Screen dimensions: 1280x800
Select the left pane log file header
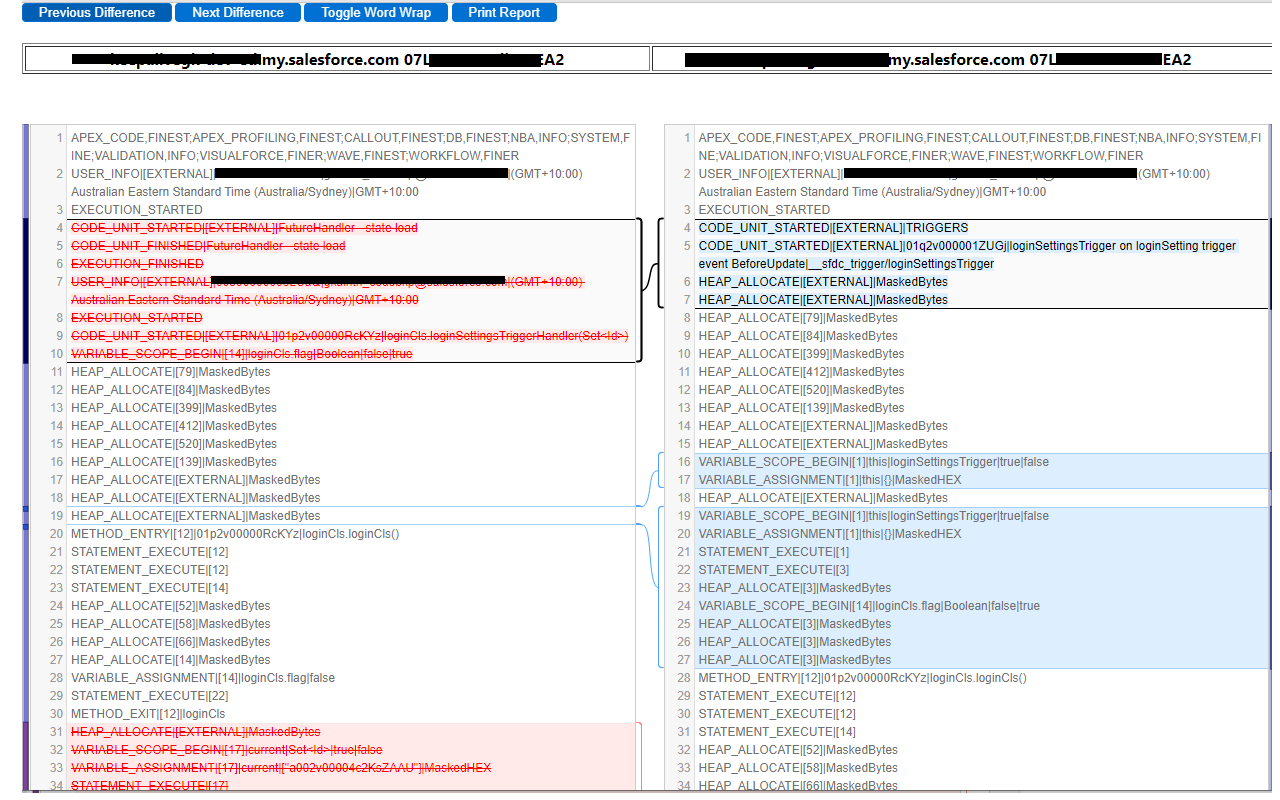click(x=335, y=58)
